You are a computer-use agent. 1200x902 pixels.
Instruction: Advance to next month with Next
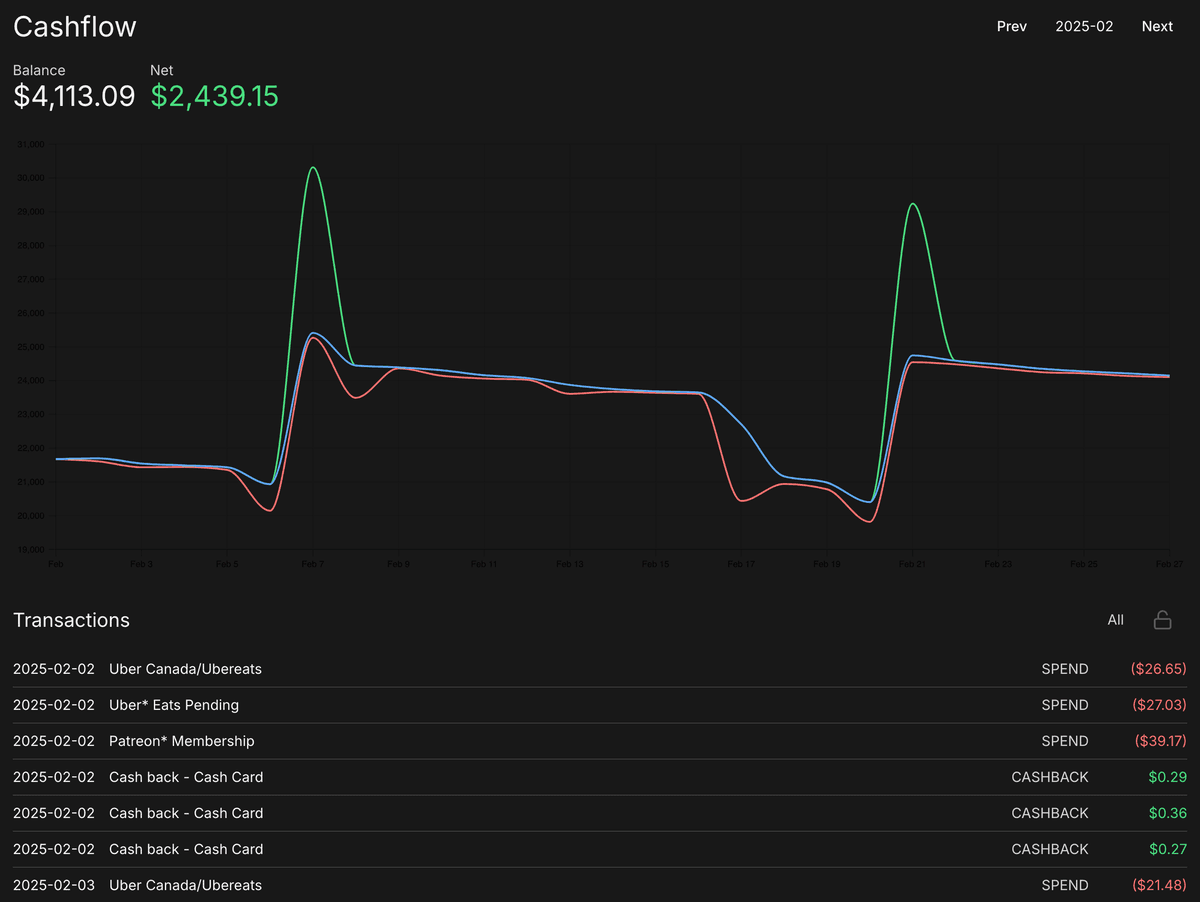click(1157, 26)
